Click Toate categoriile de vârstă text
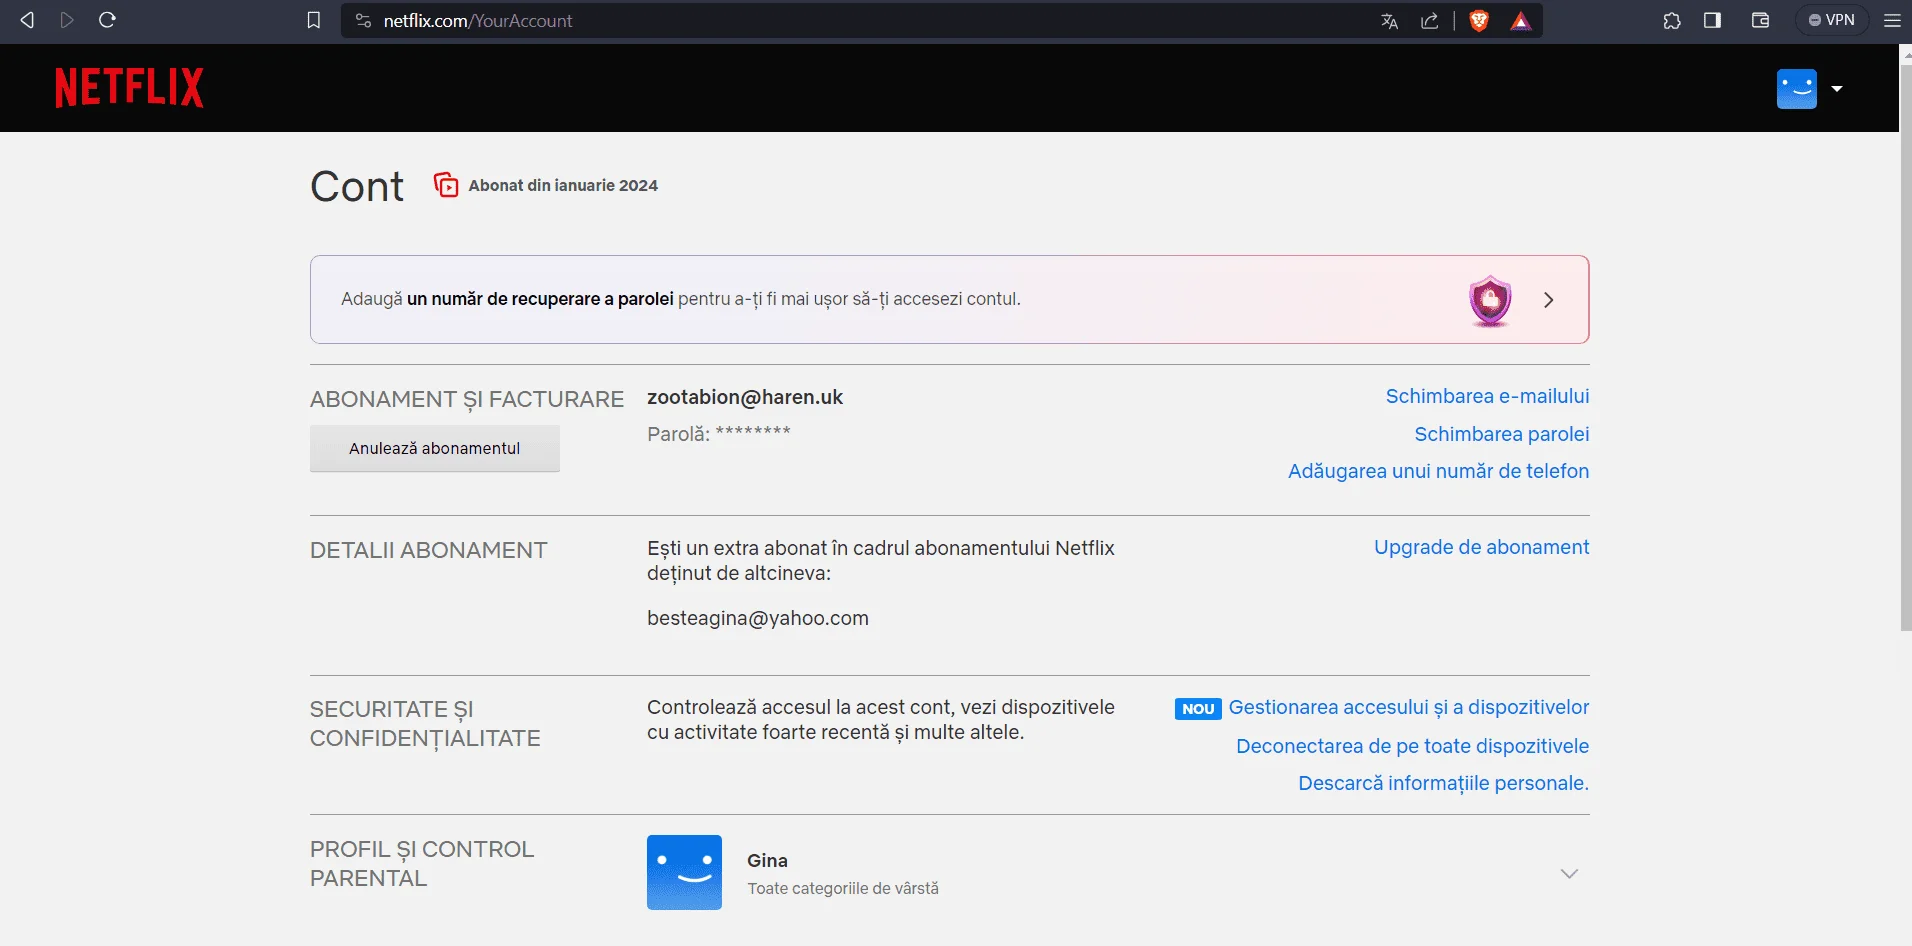The image size is (1912, 946). coord(843,888)
